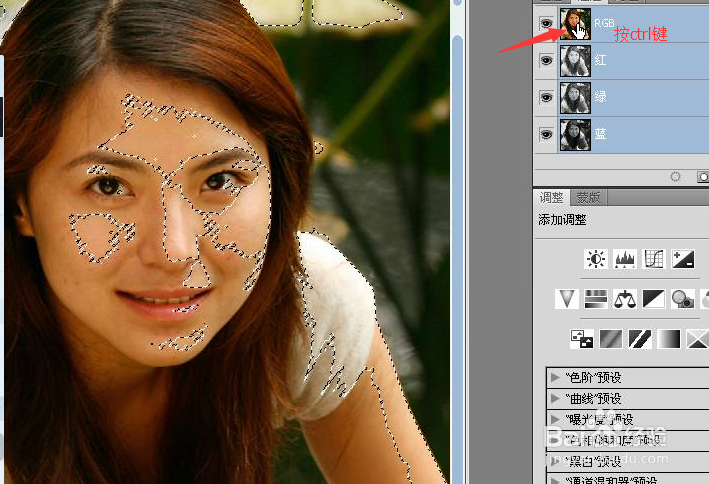Add a Posterize adjustment

pos(610,339)
